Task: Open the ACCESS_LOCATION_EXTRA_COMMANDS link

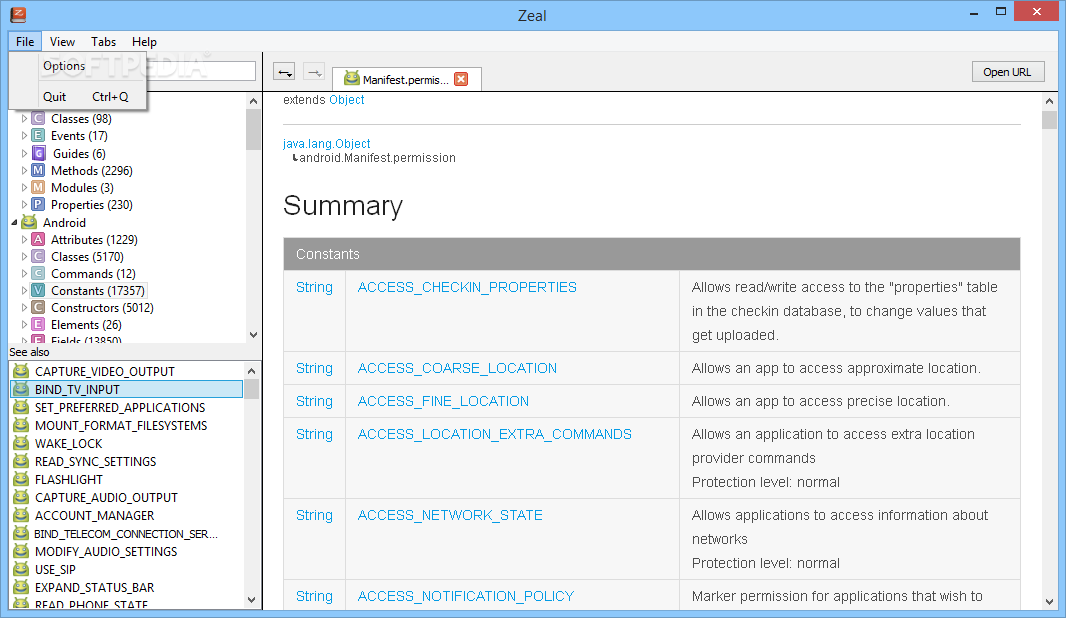Action: pyautogui.click(x=494, y=434)
